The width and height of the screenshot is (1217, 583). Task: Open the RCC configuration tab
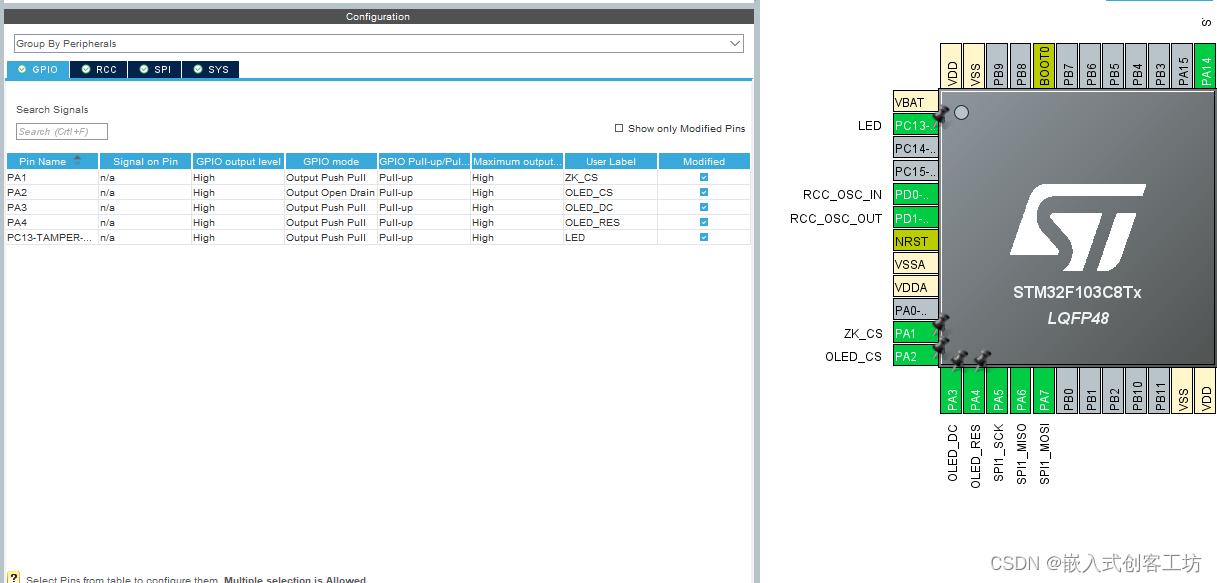[99, 70]
